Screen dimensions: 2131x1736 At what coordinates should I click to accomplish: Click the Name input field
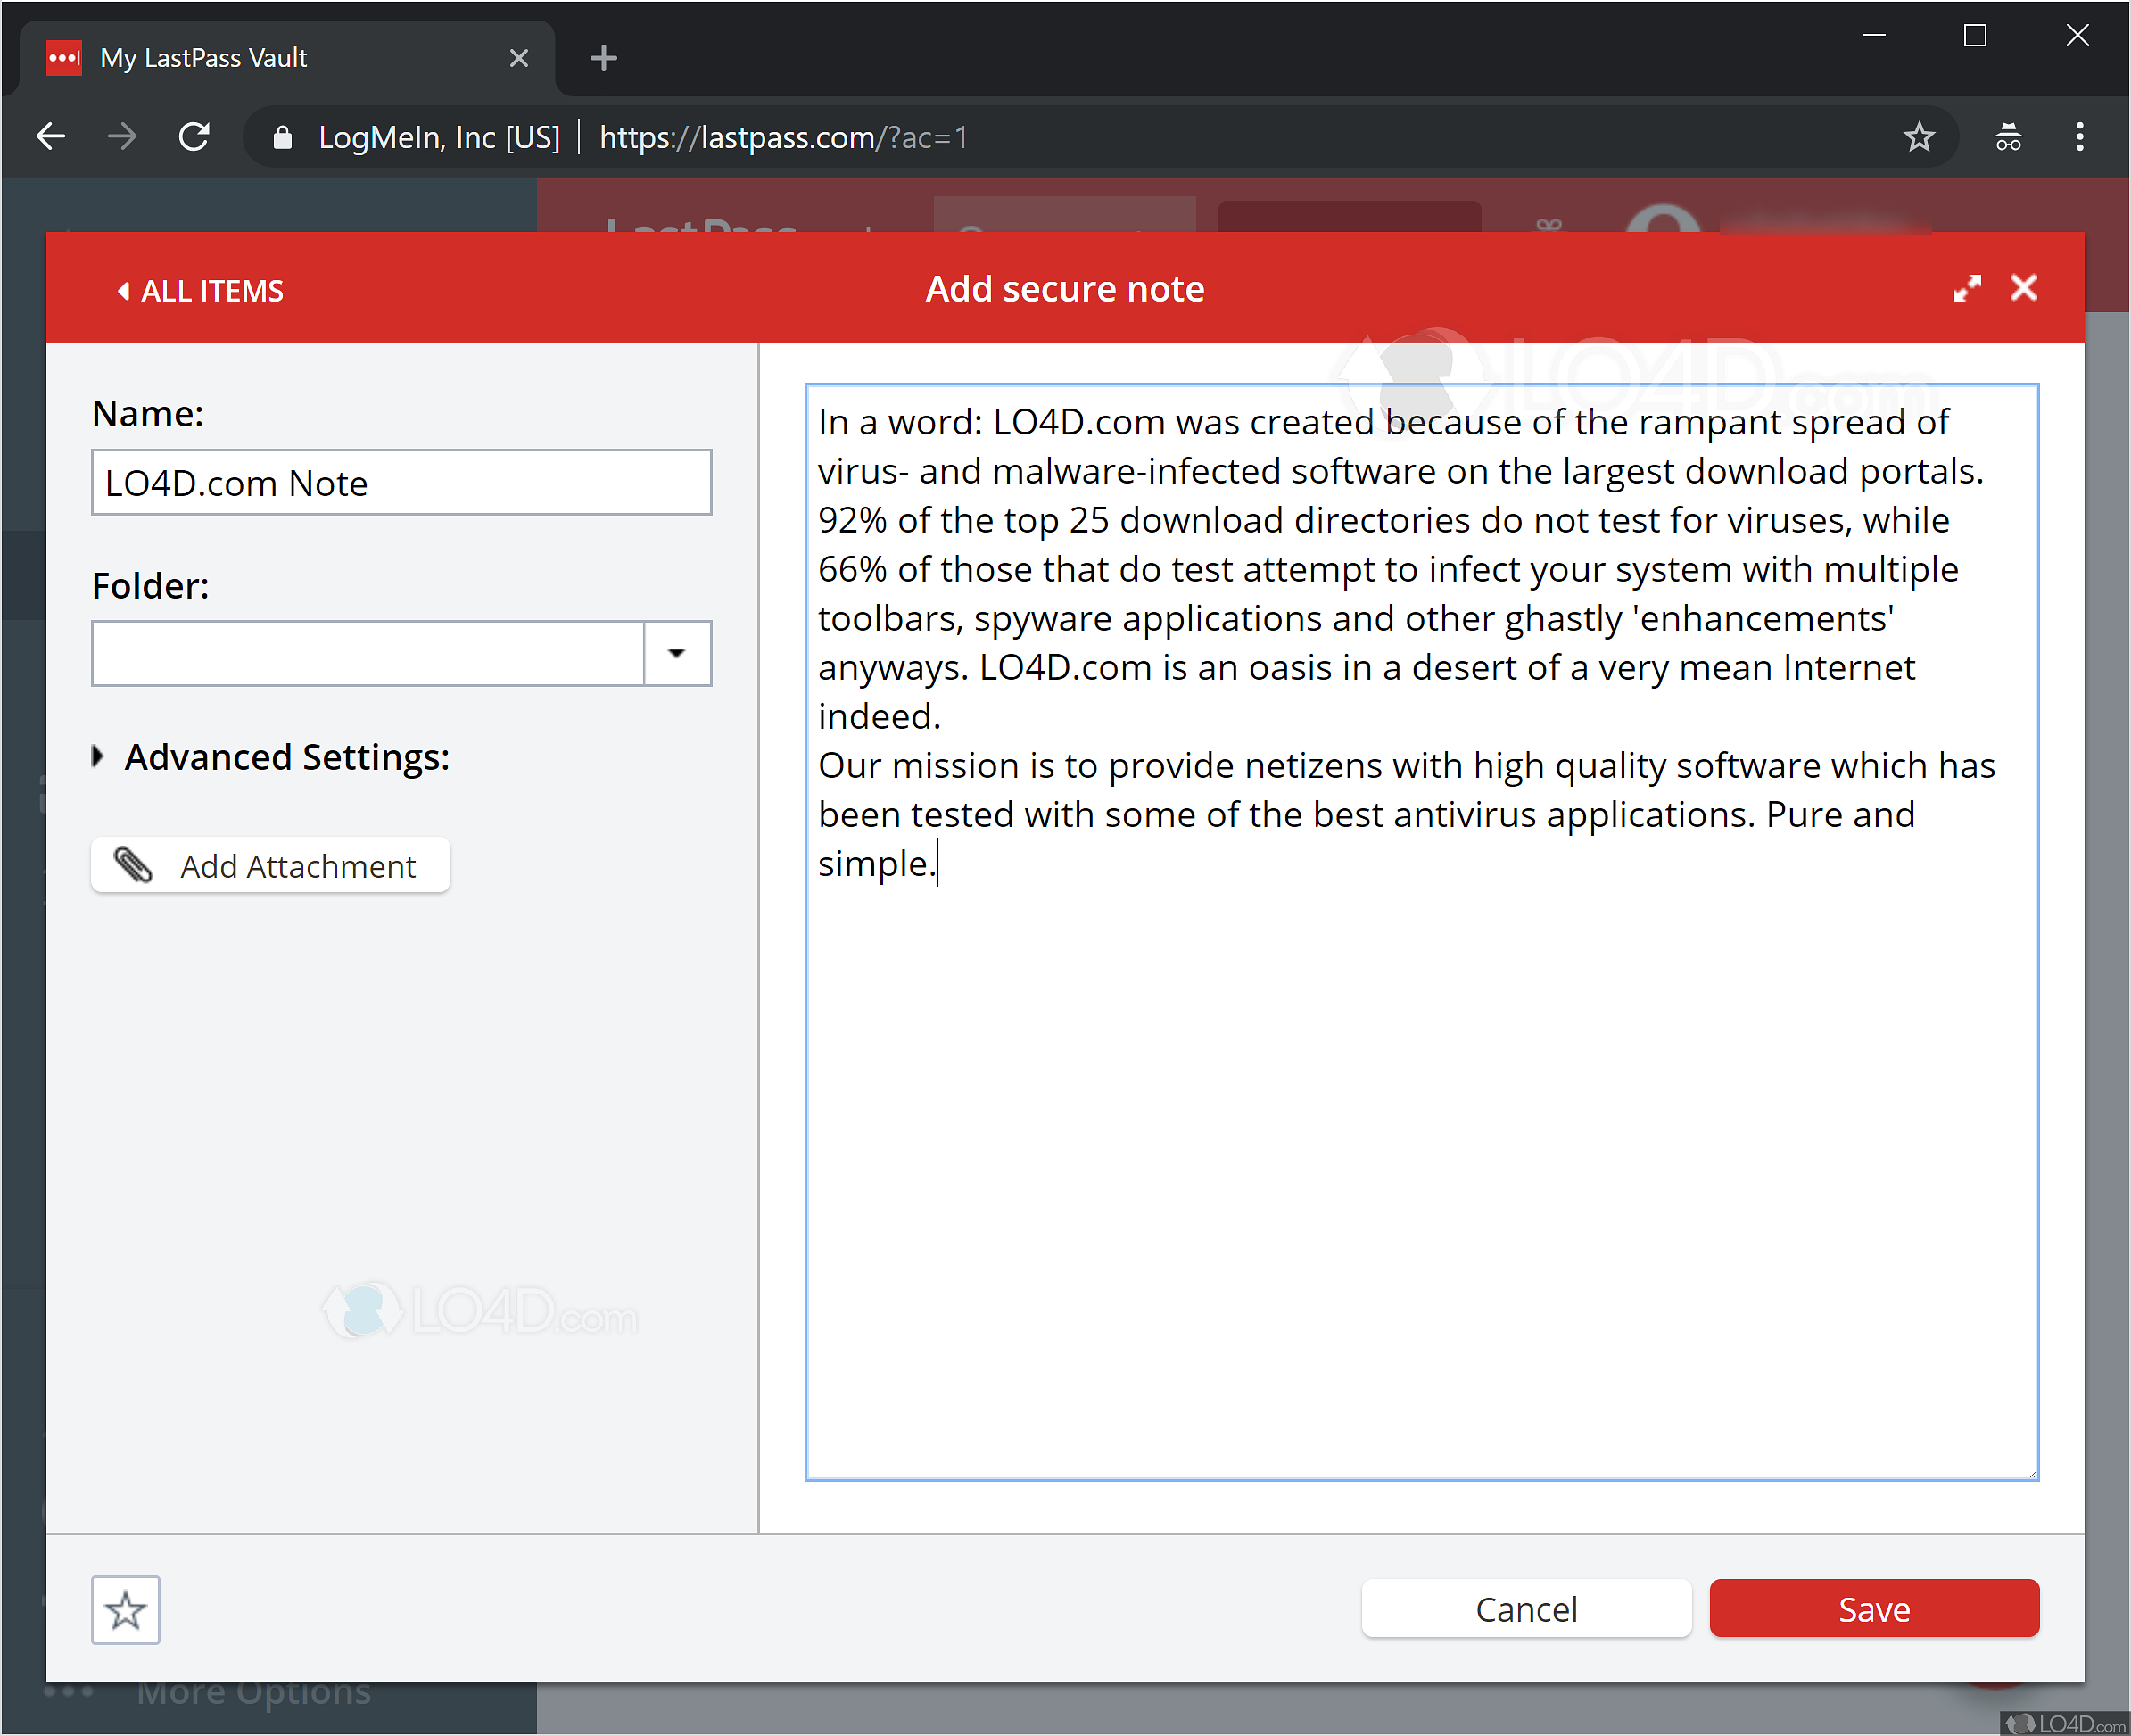[400, 483]
